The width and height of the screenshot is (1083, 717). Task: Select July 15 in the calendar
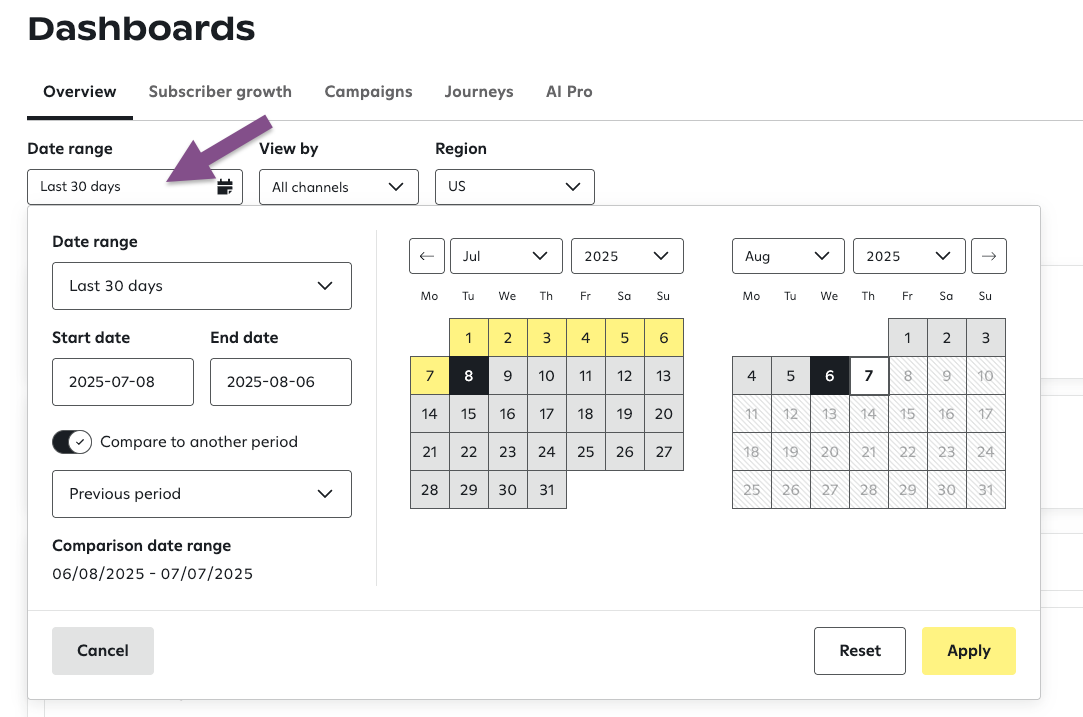click(x=469, y=414)
